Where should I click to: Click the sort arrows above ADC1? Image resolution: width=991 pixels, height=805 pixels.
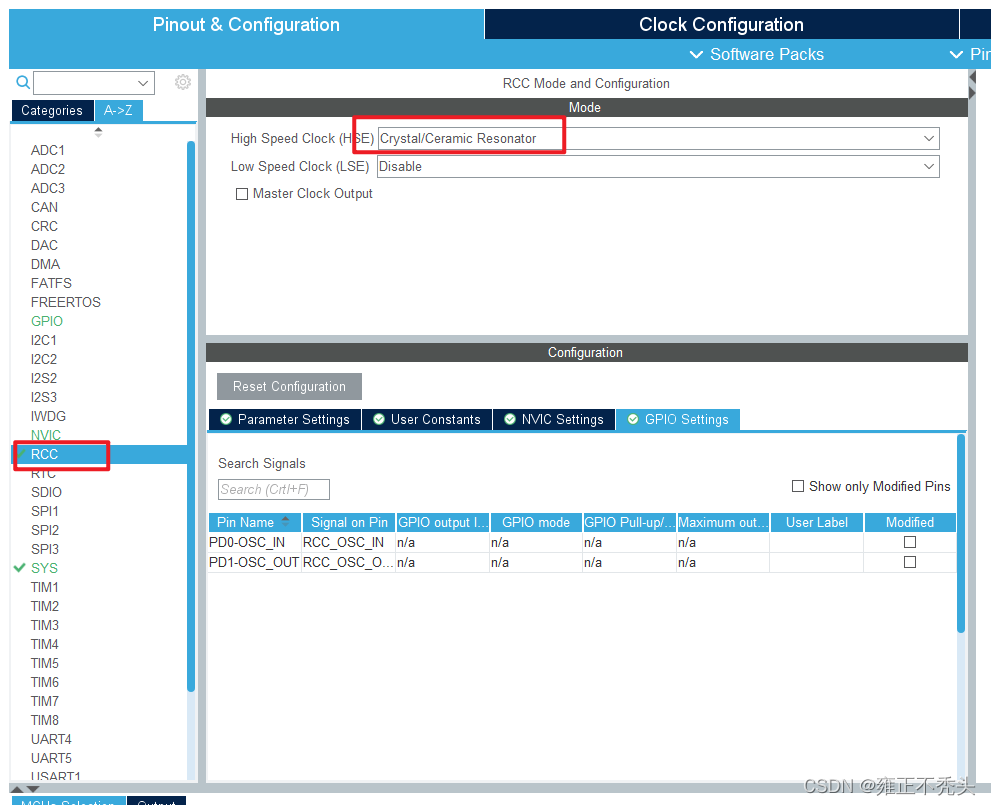tap(98, 132)
